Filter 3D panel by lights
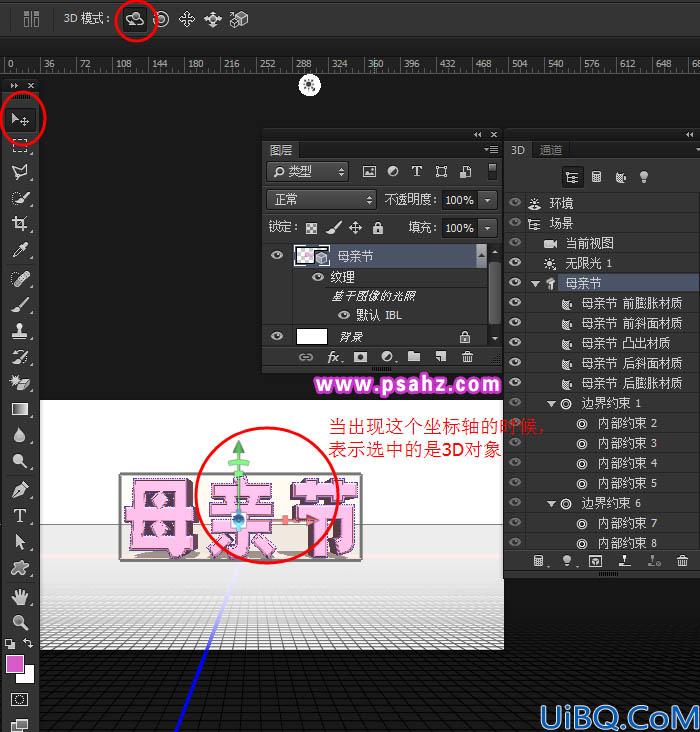Image resolution: width=700 pixels, height=732 pixels. click(x=644, y=177)
